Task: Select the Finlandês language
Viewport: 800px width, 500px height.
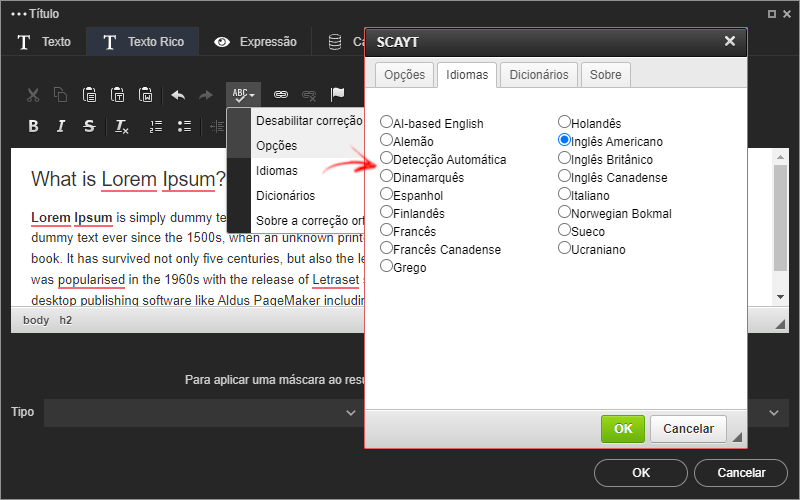Action: 386,212
